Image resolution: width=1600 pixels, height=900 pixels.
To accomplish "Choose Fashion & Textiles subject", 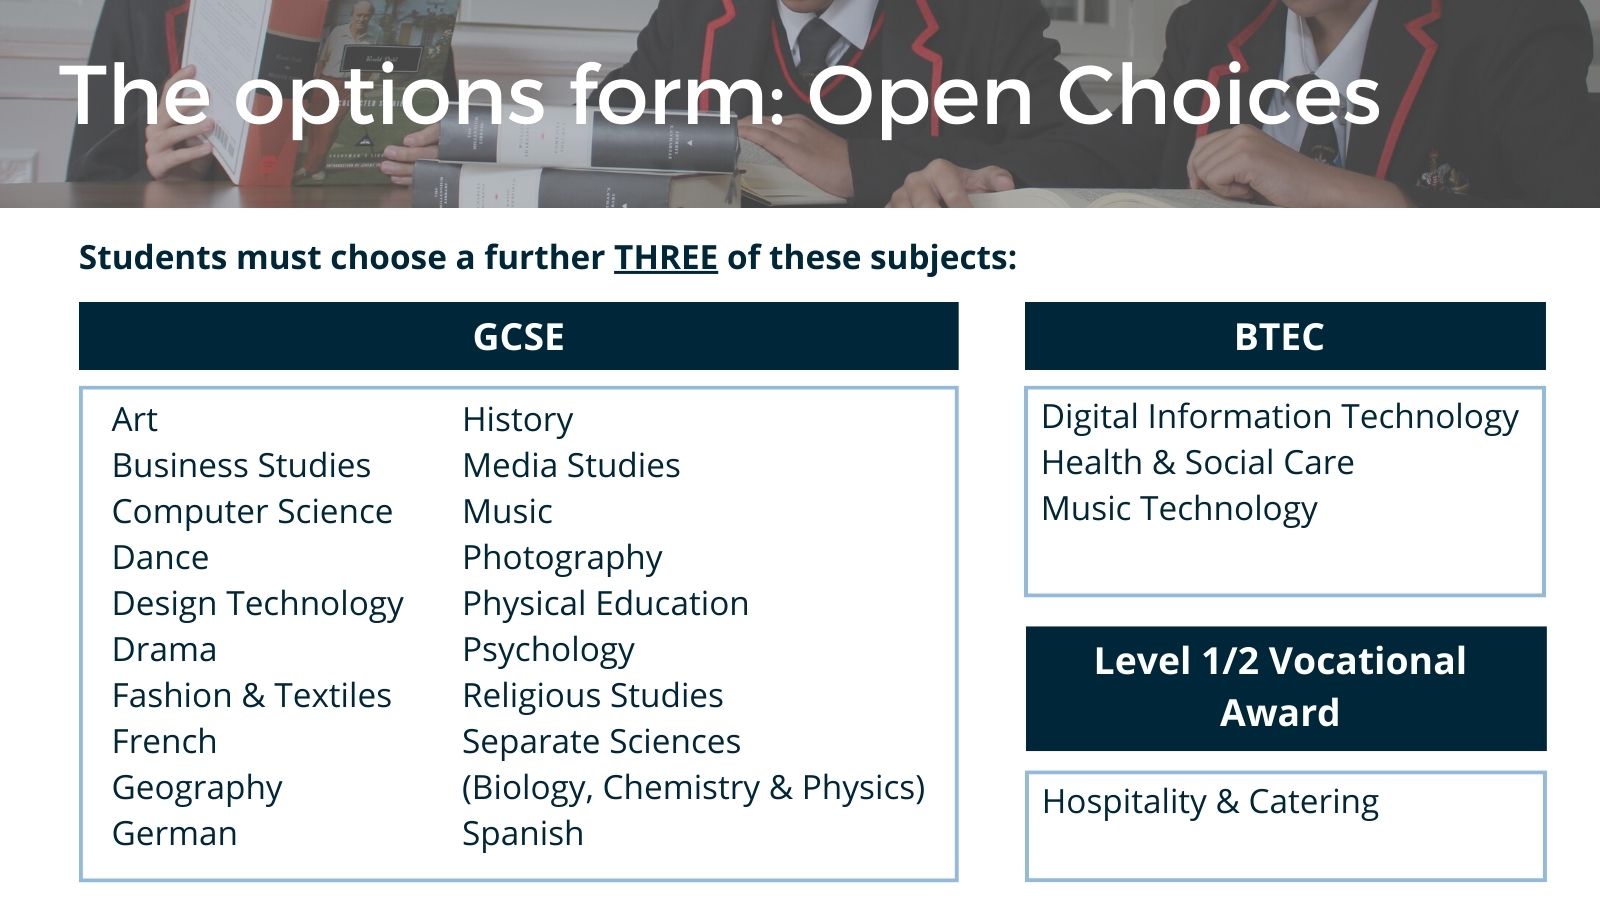I will tap(252, 695).
